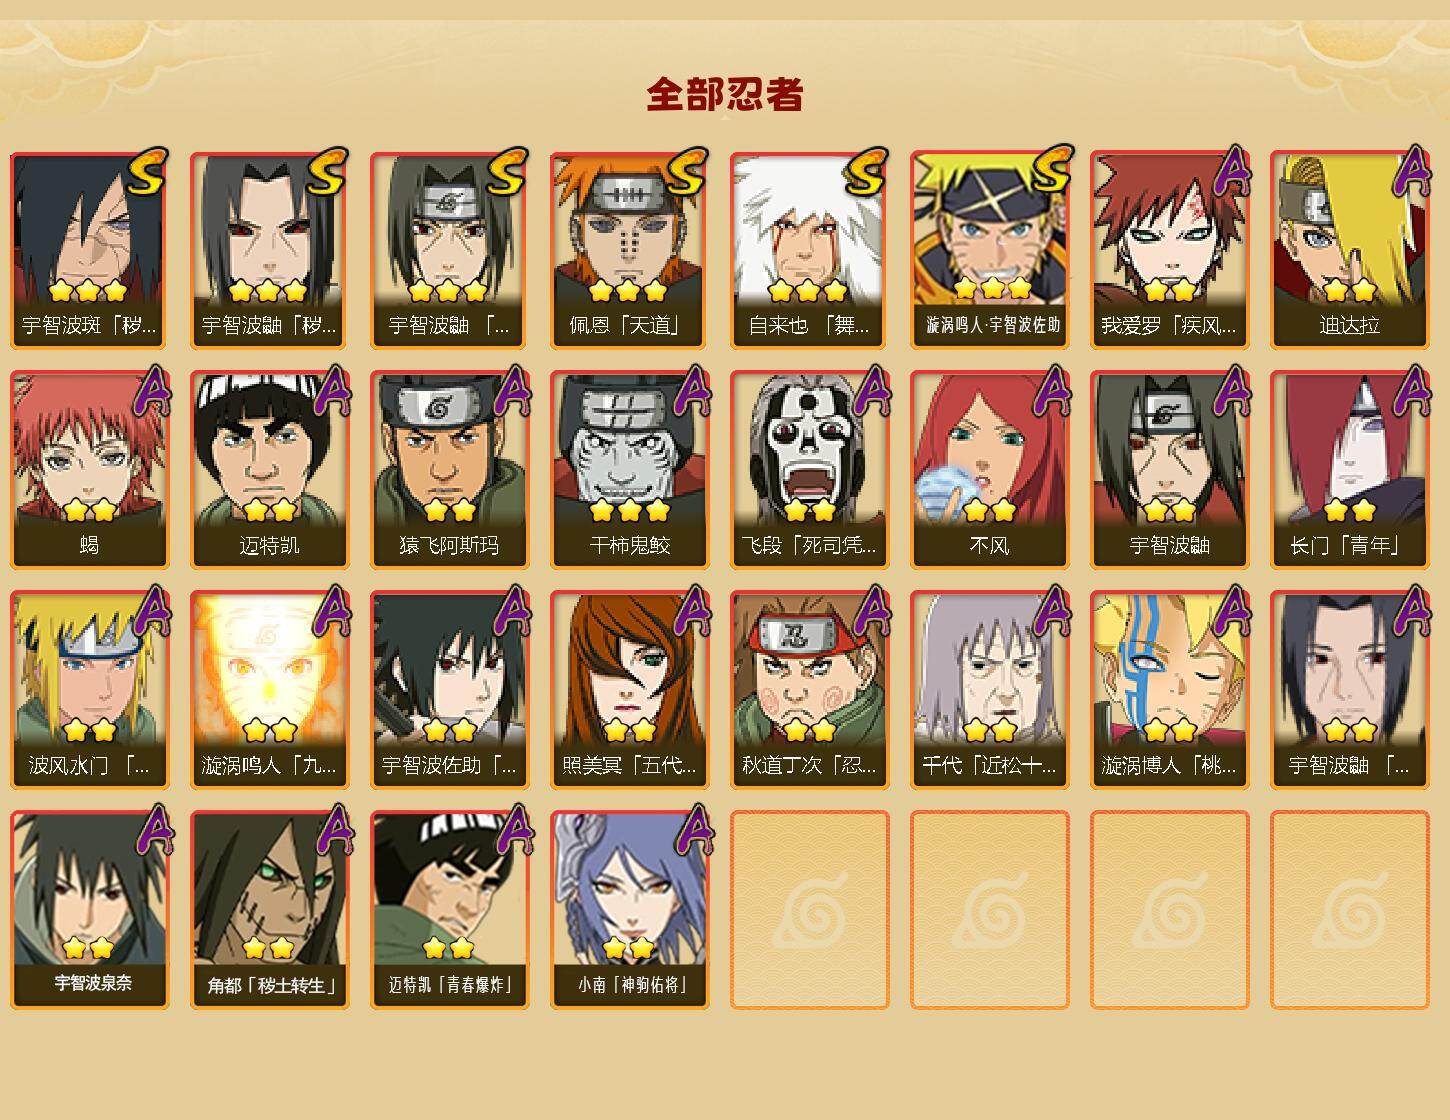
Task: Select the 小南「神驹佑将」 card
Action: [629, 910]
